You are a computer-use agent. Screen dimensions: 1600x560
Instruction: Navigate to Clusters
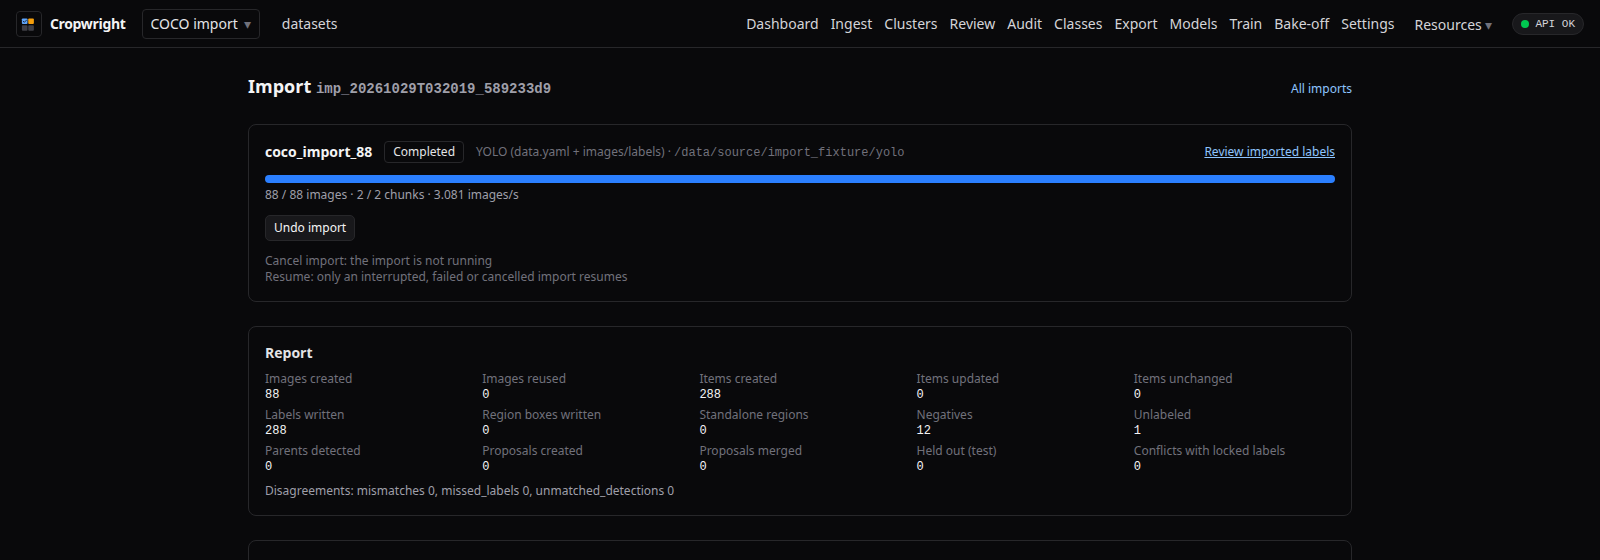pyautogui.click(x=911, y=24)
